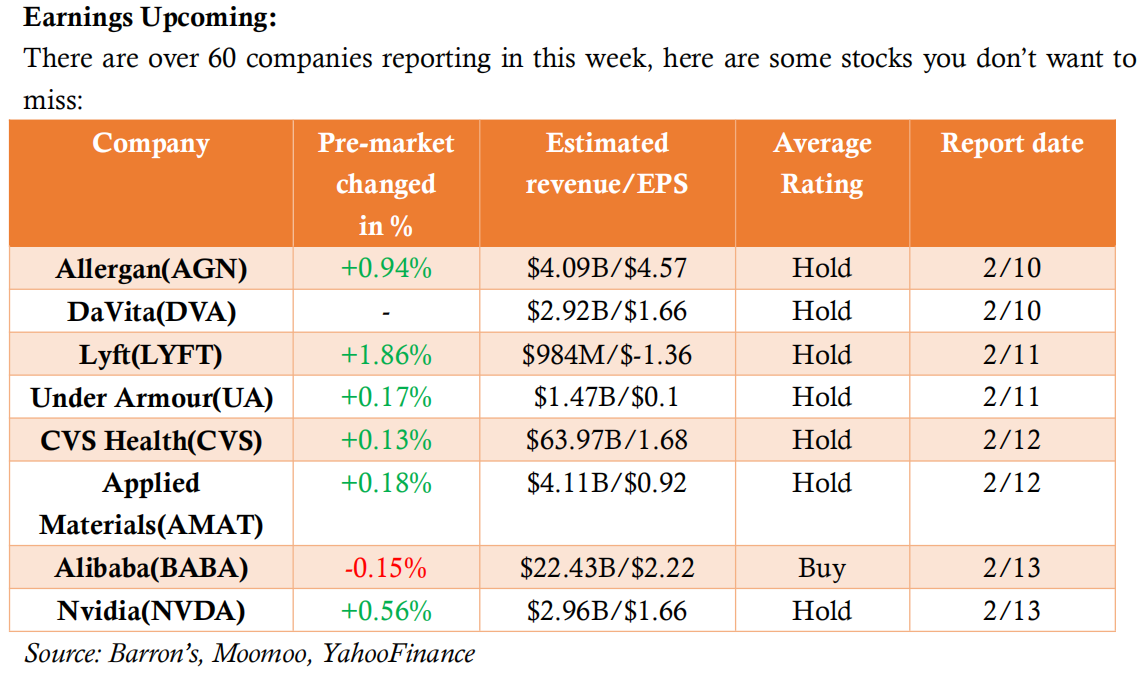Click the DaVita(DVA) company cell

tap(151, 312)
